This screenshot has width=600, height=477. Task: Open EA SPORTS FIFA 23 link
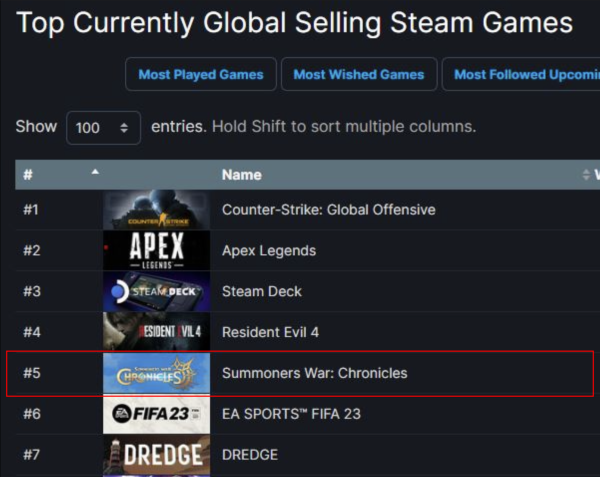point(291,414)
